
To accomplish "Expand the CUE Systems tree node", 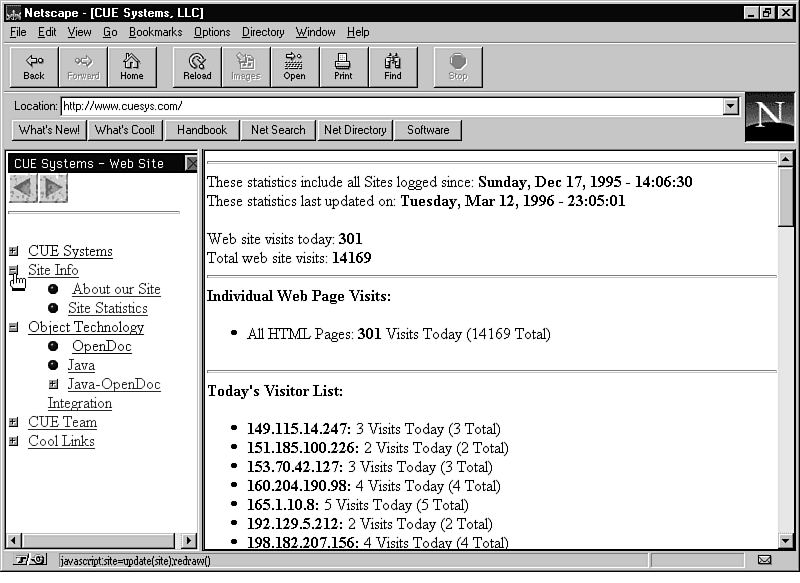I will [x=14, y=252].
